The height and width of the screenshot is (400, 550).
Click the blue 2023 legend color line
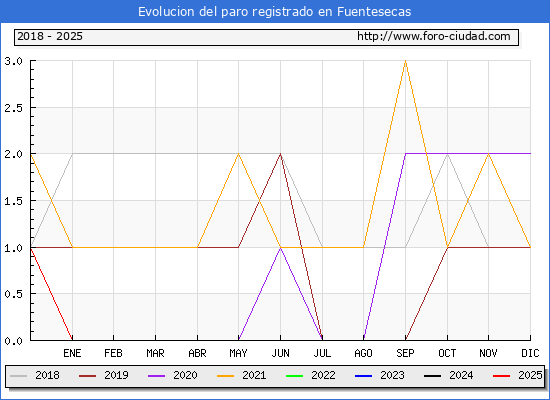[x=363, y=376]
